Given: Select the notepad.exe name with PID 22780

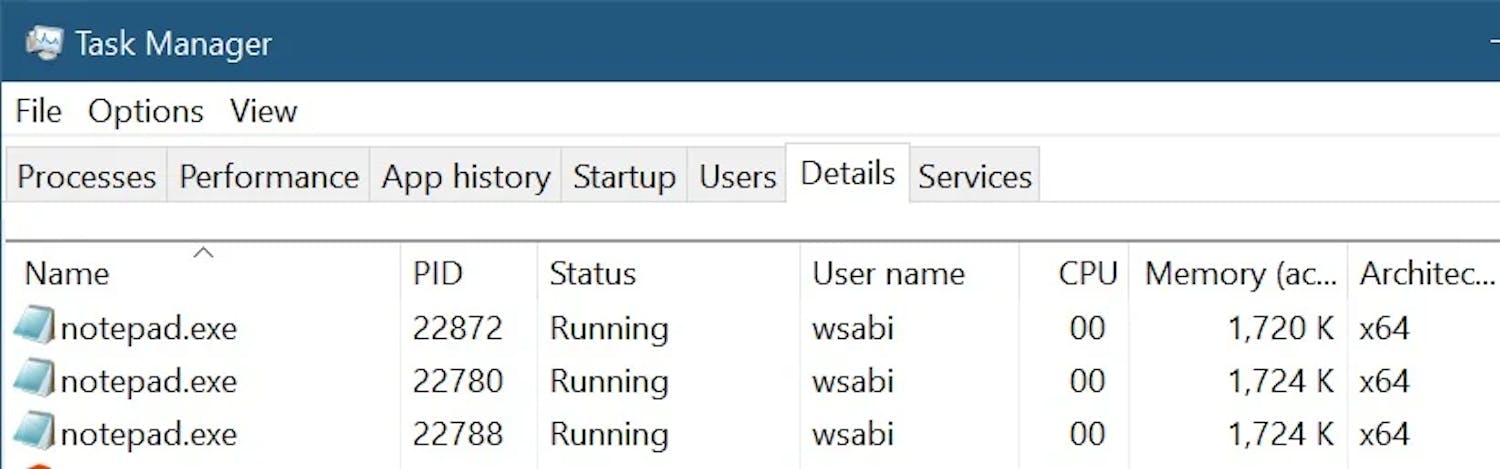Looking at the screenshot, I should point(149,381).
